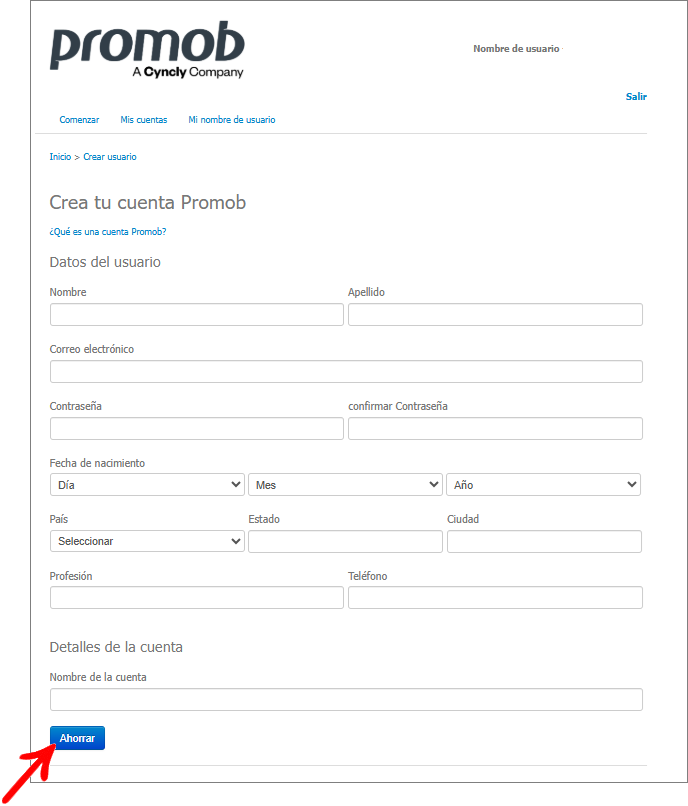Click the Promob logo
The width and height of the screenshot is (688, 806).
point(147,50)
